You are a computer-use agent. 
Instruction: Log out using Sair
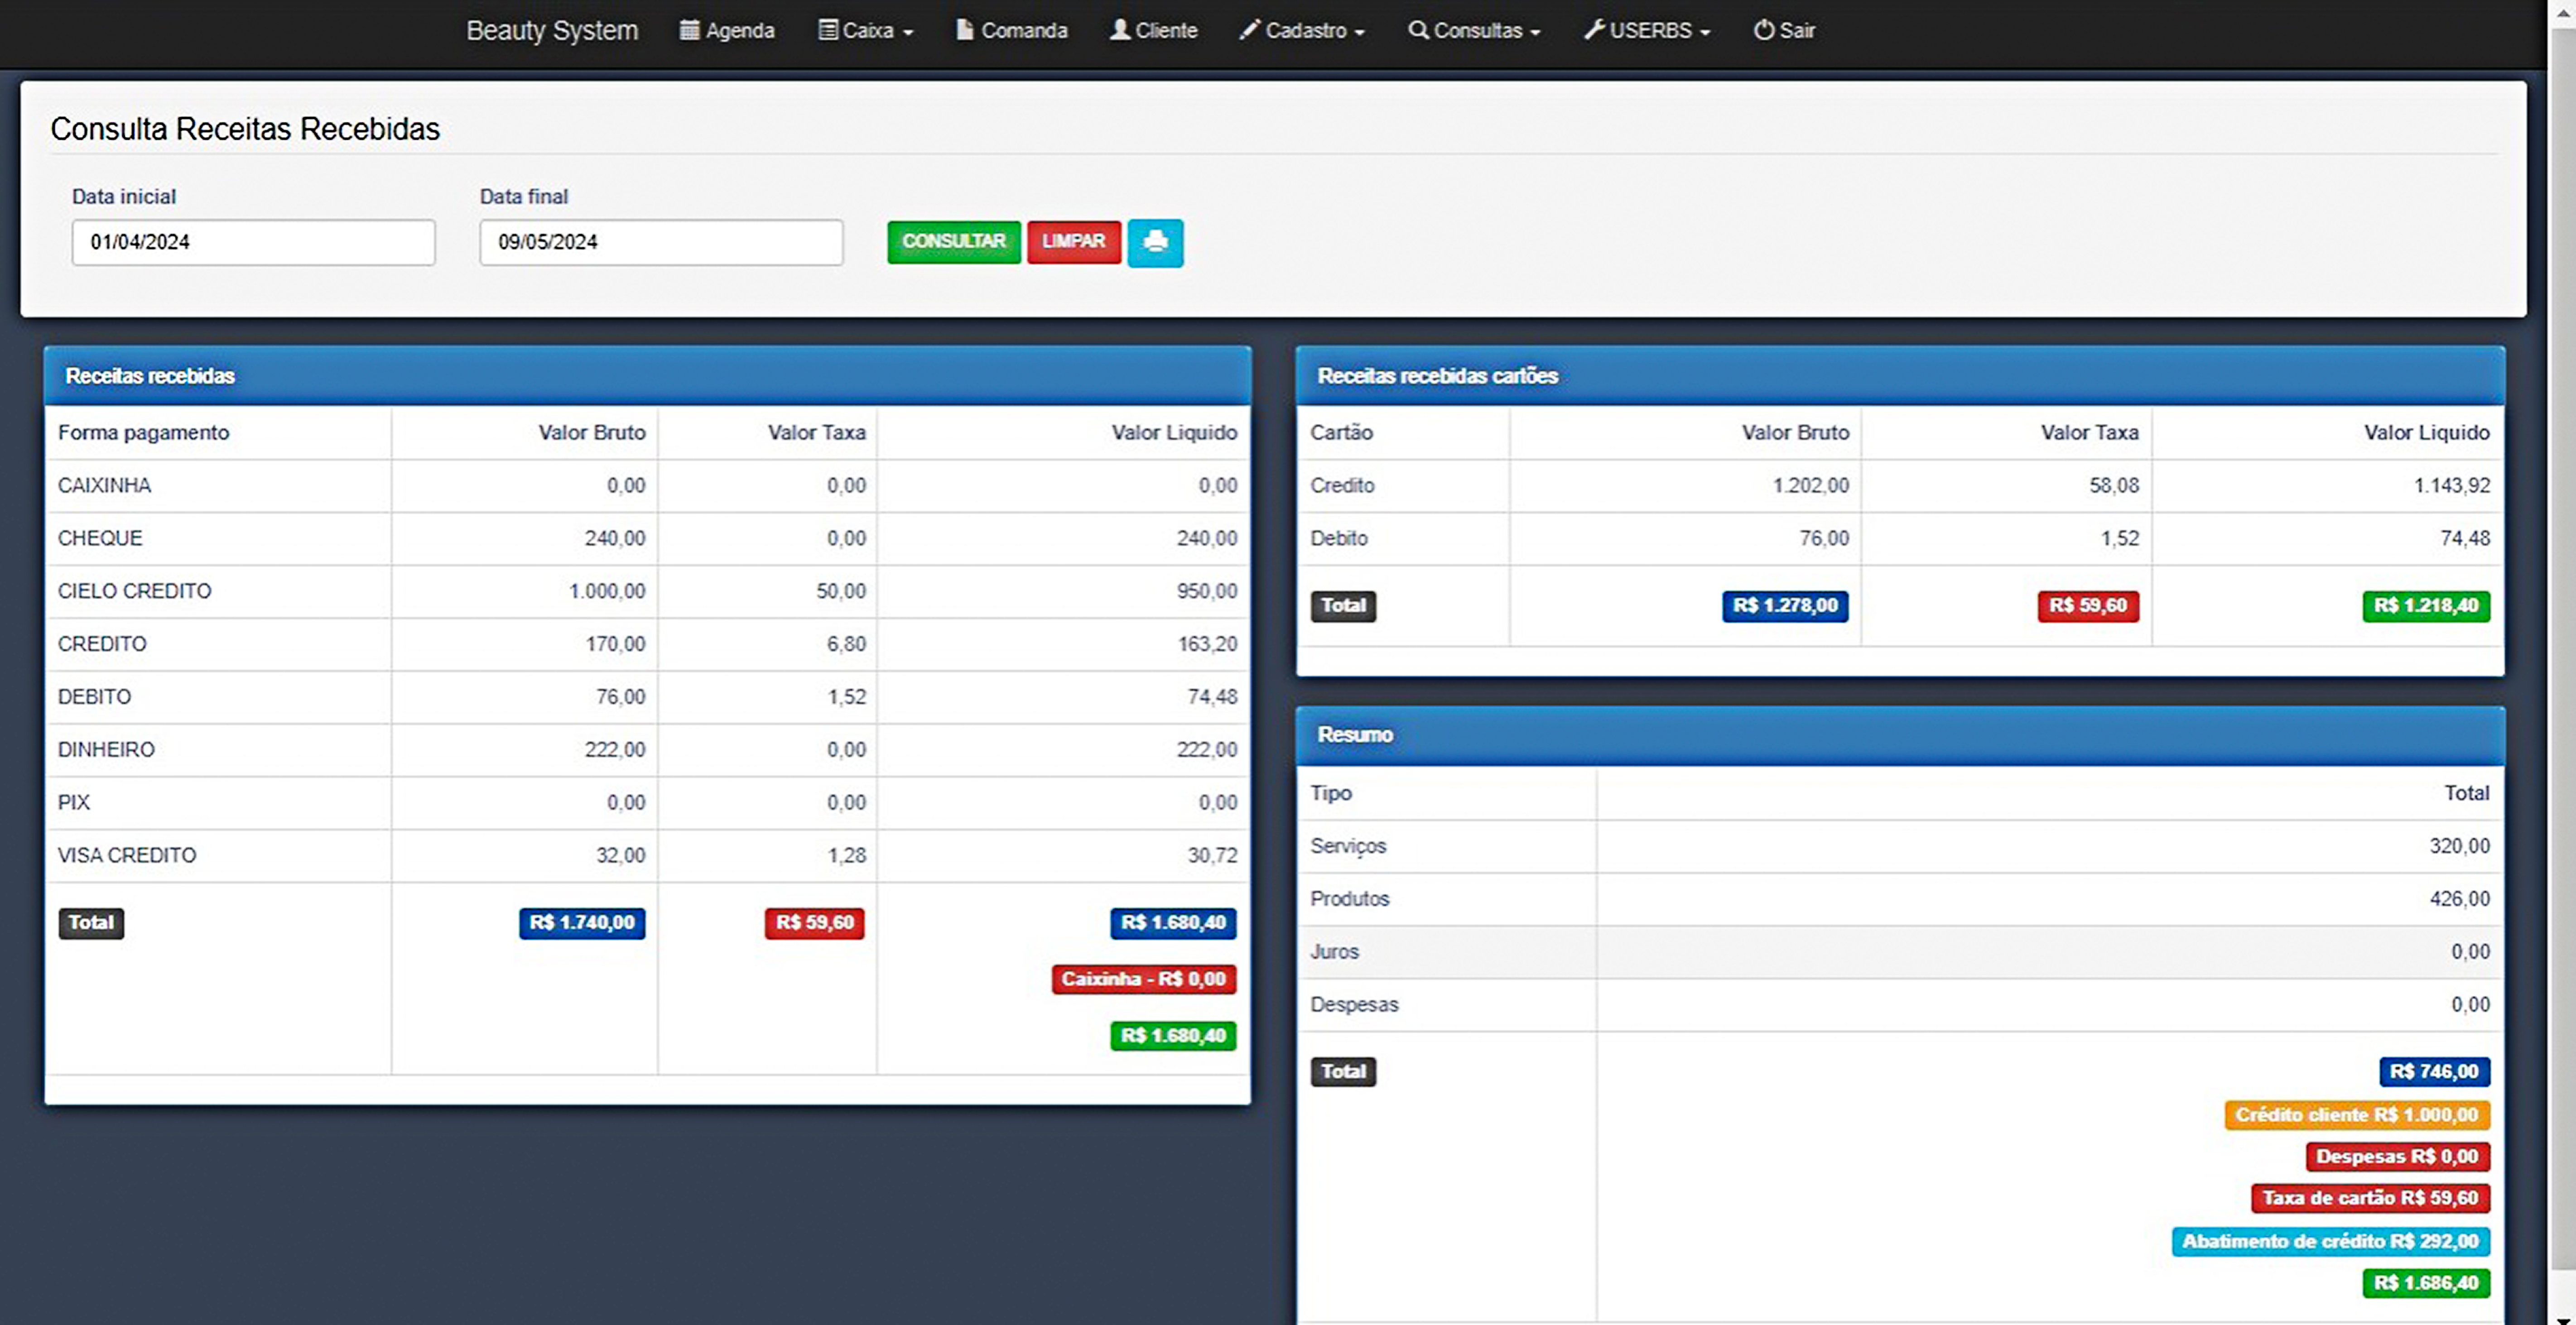click(x=1785, y=31)
